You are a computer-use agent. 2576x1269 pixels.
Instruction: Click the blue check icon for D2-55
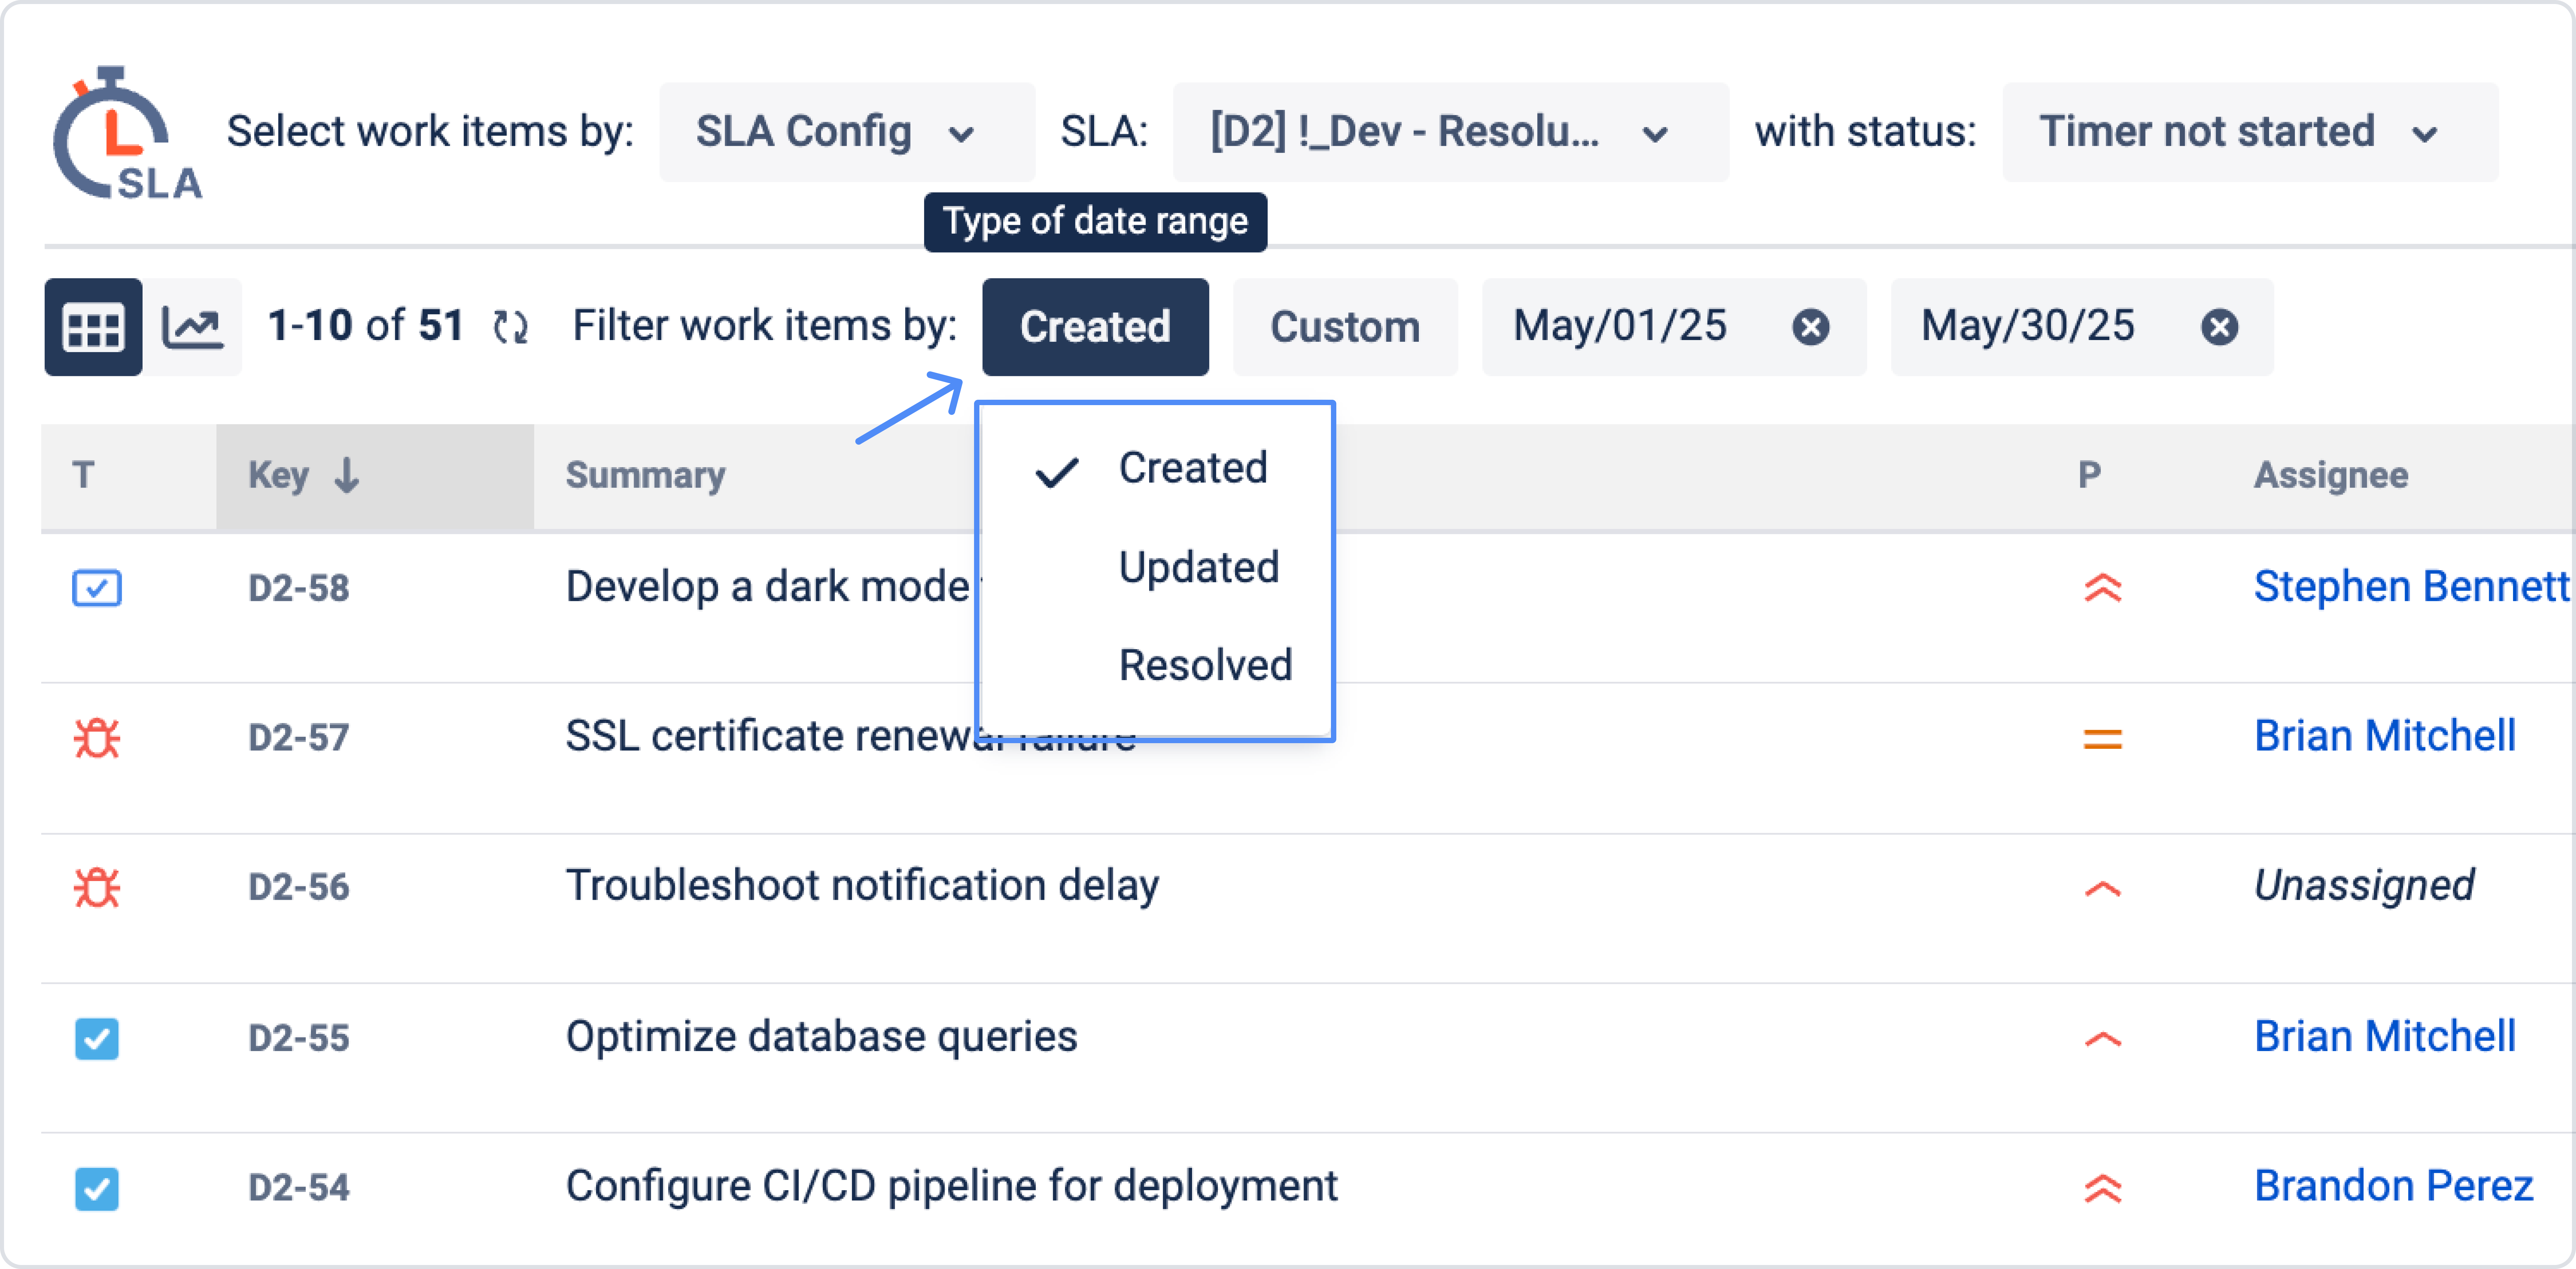click(x=97, y=1038)
